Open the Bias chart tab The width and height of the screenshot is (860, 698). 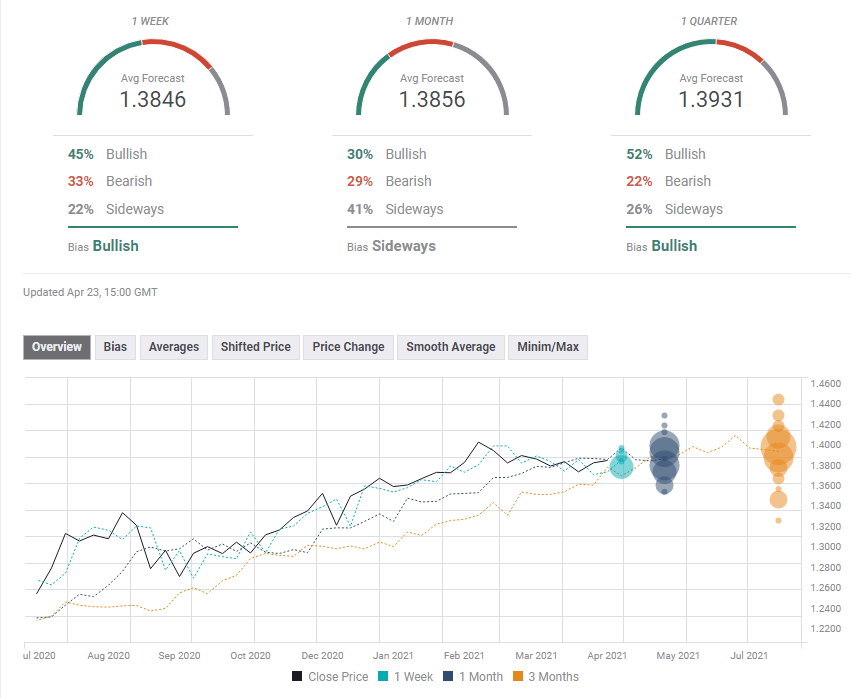click(115, 347)
